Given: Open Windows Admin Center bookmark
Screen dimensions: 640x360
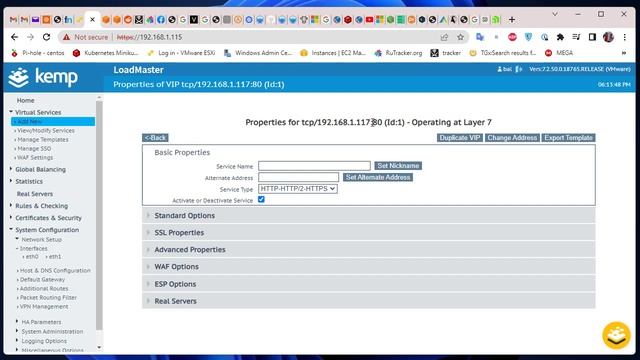Looking at the screenshot, I should [258, 53].
